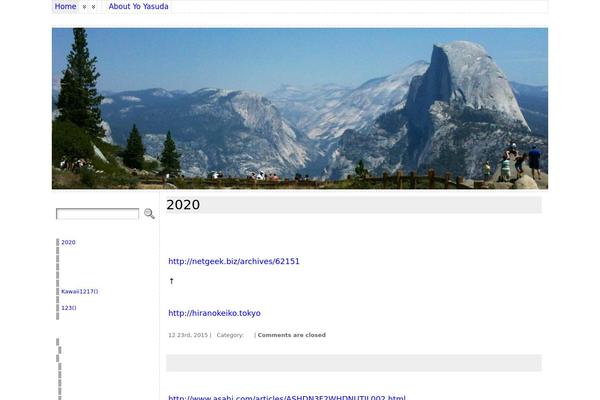Click the gray bullet marker beside sidebar 2020

tap(58, 242)
